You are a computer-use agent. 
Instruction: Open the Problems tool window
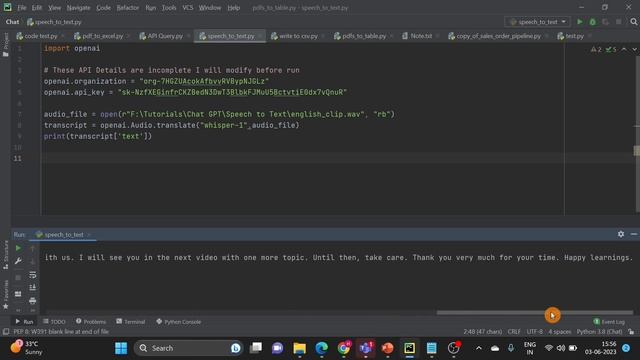(x=91, y=322)
